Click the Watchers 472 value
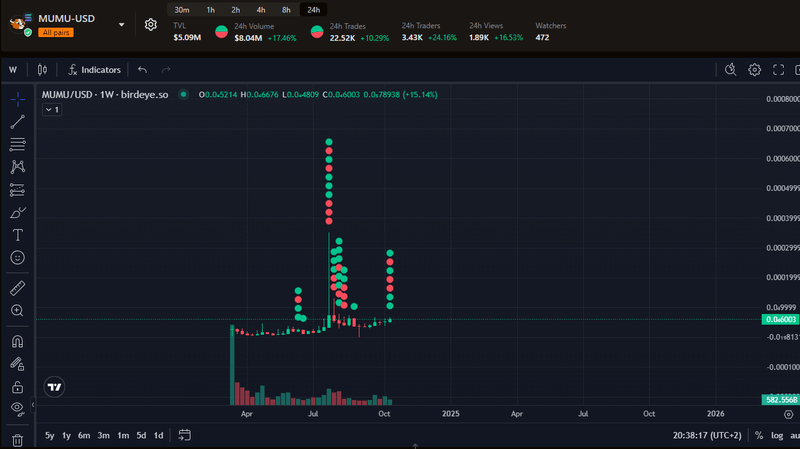Screen dimensions: 800x449 click(x=542, y=38)
